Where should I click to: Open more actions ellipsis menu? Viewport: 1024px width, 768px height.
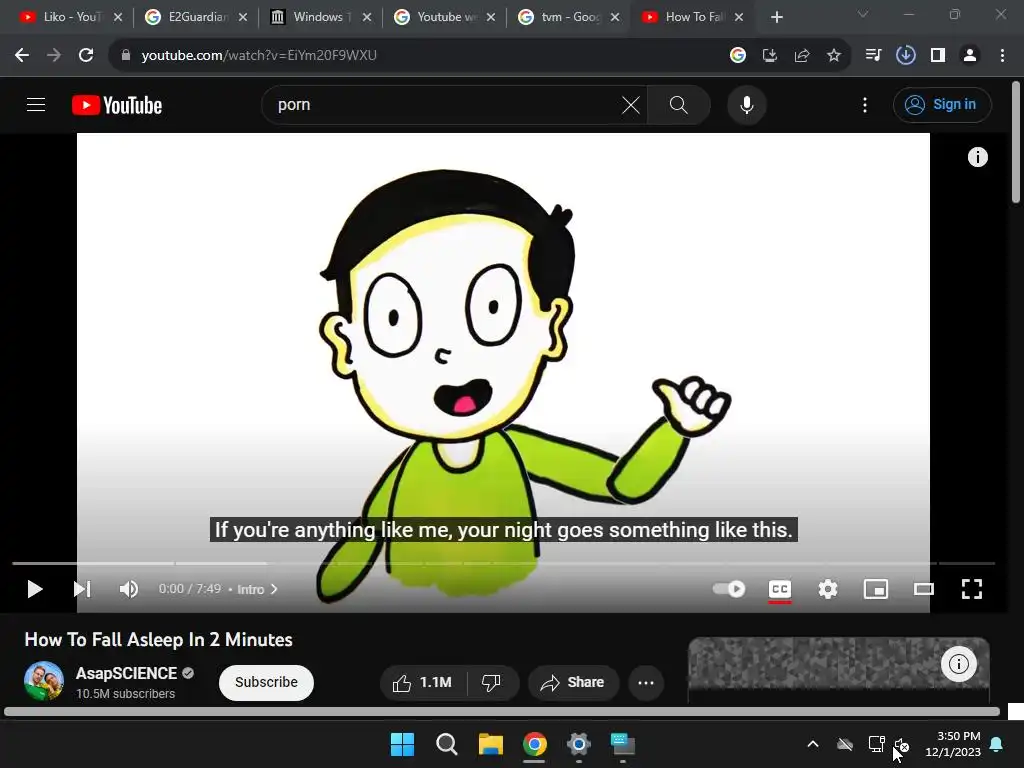646,682
